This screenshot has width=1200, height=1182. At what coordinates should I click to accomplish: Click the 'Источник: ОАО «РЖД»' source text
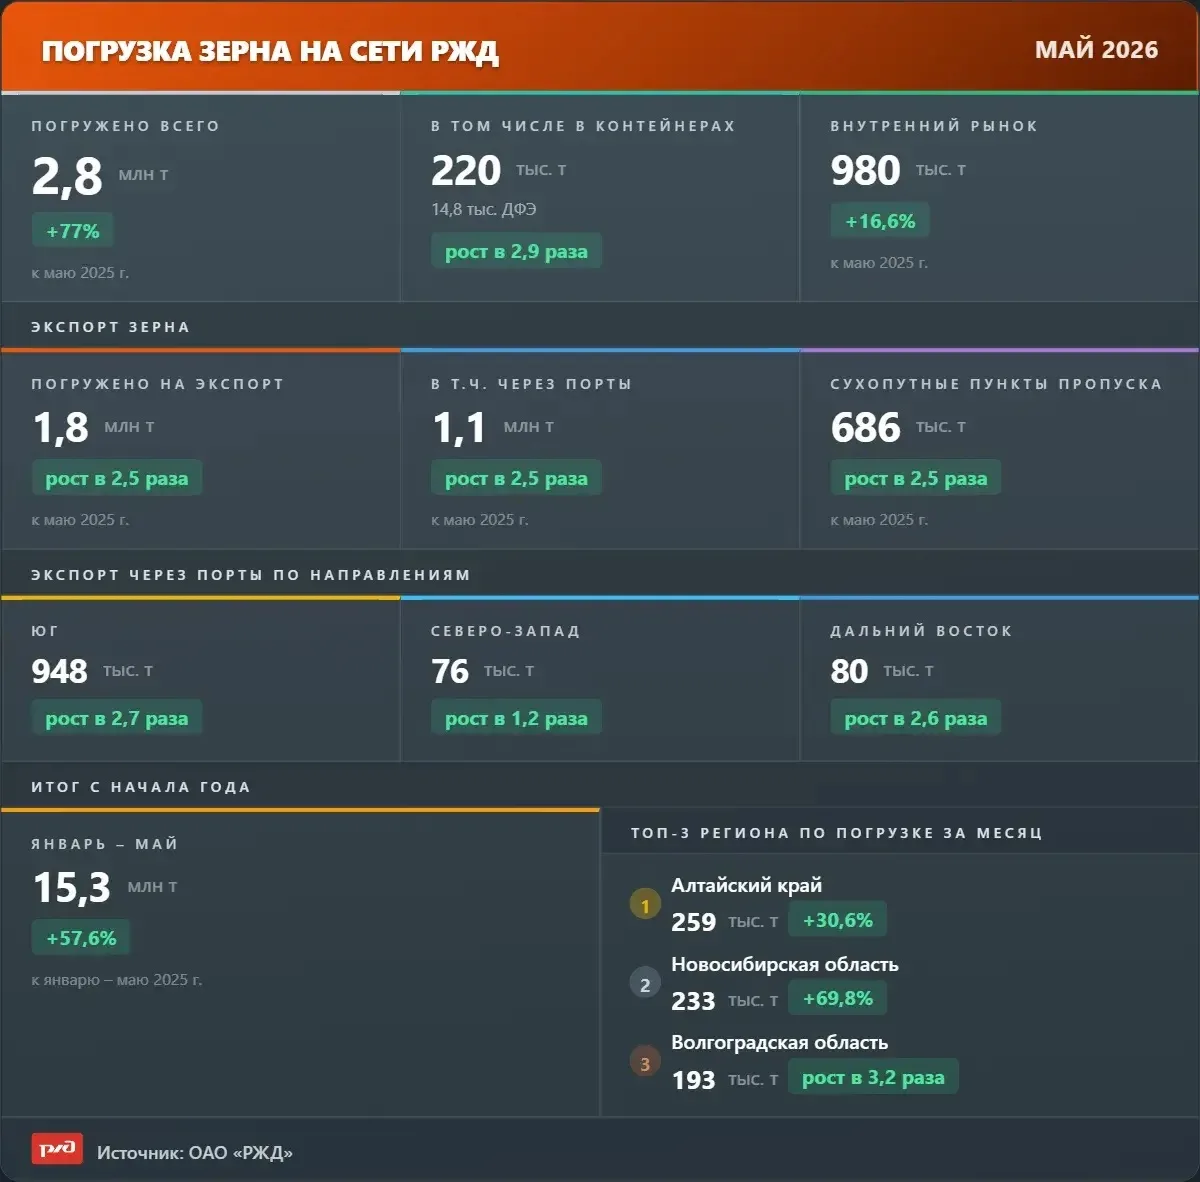[195, 1152]
